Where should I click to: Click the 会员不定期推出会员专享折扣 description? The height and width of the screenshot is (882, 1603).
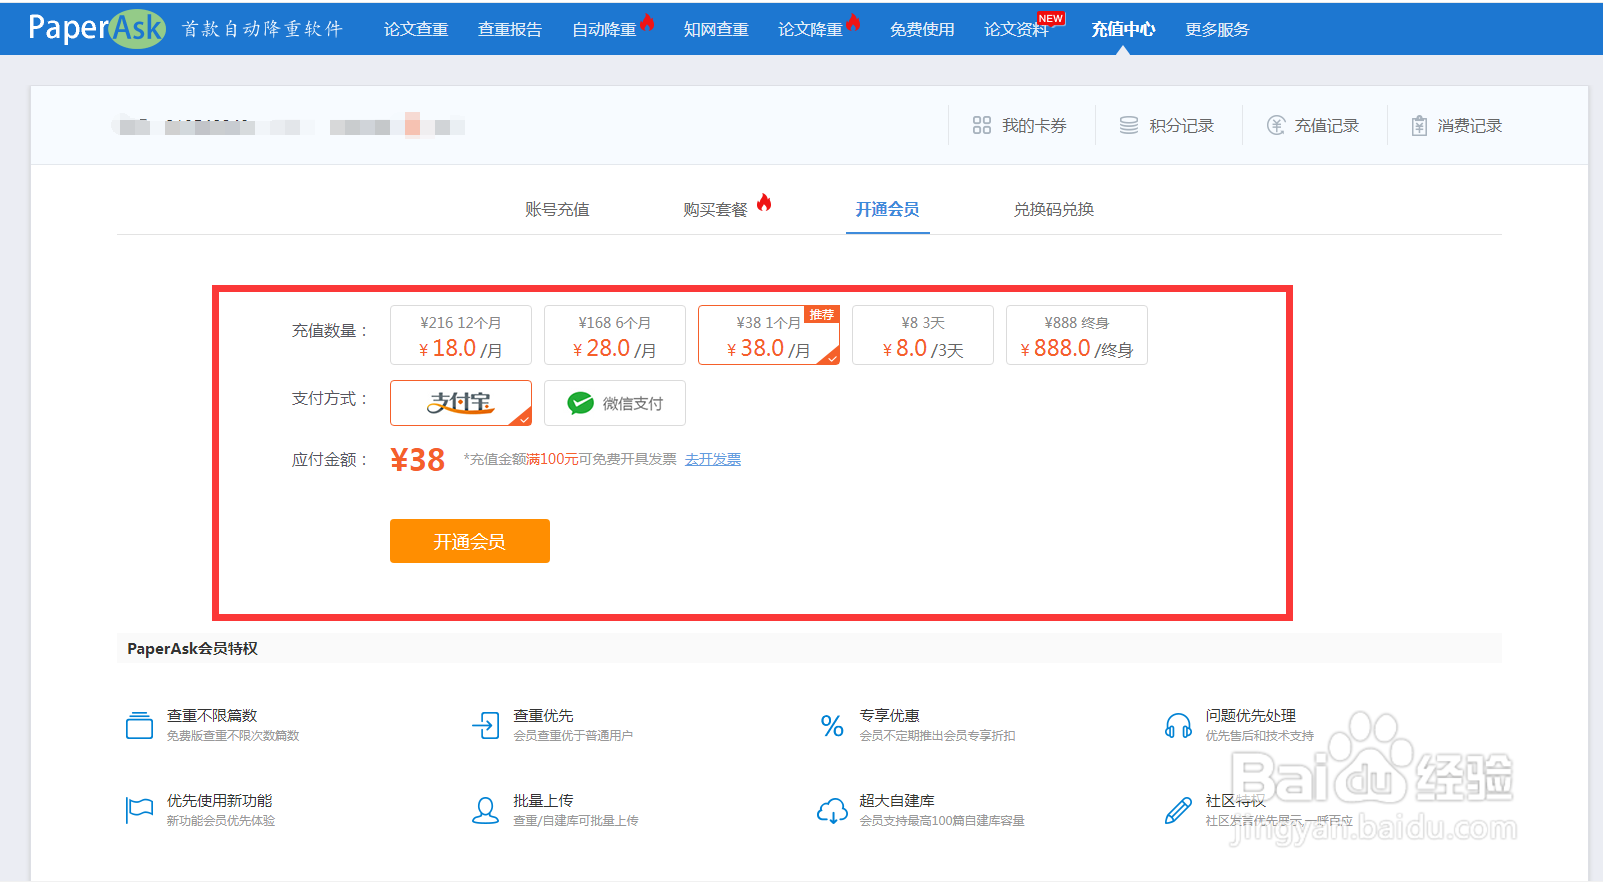click(937, 735)
